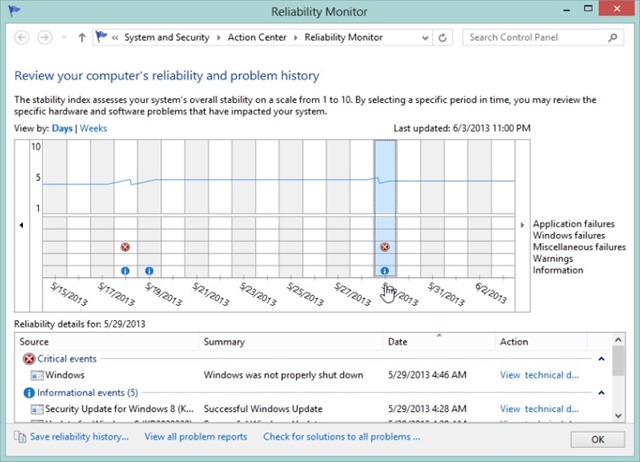
Task: View technical details for Windows shutdown event
Action: [539, 376]
